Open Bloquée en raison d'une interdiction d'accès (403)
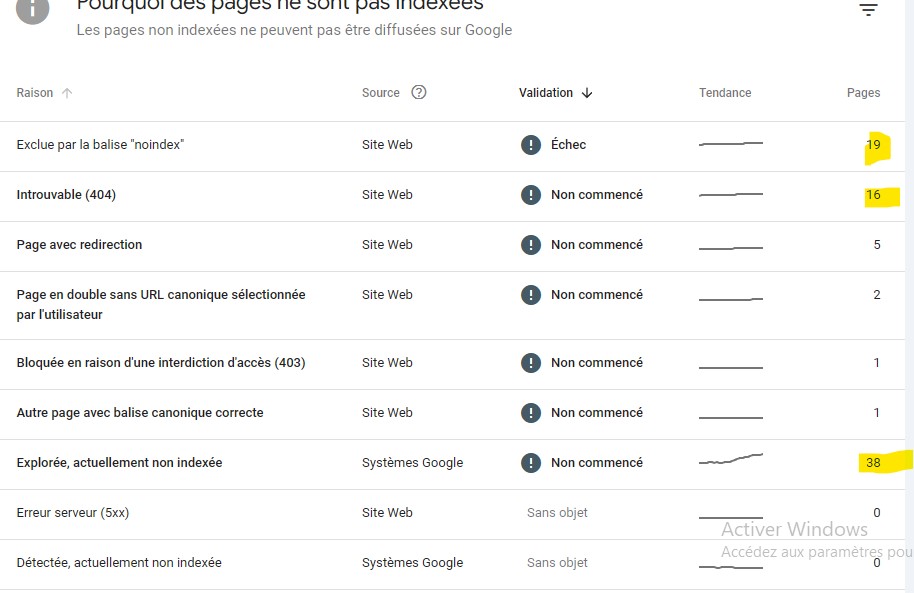 [x=452, y=364]
